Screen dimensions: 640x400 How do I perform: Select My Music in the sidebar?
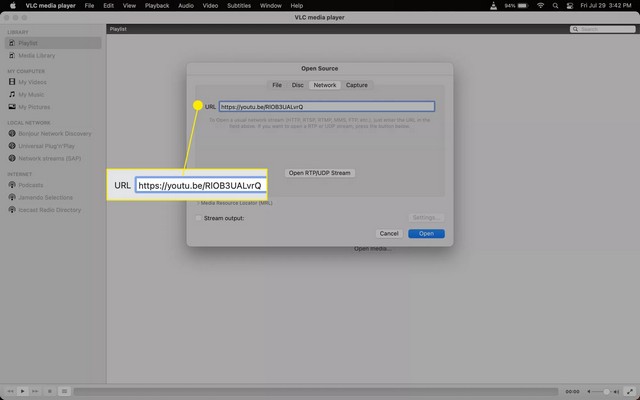[31, 94]
